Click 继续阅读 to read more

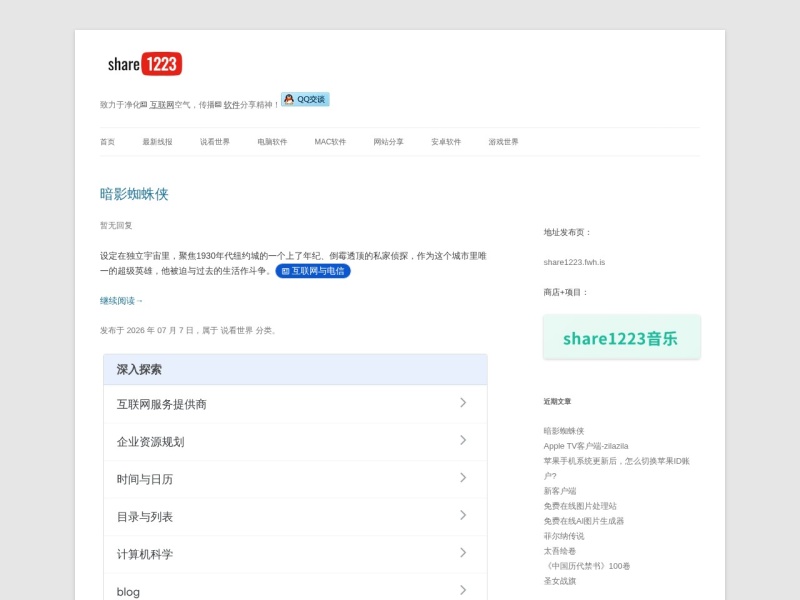pyautogui.click(x=121, y=301)
